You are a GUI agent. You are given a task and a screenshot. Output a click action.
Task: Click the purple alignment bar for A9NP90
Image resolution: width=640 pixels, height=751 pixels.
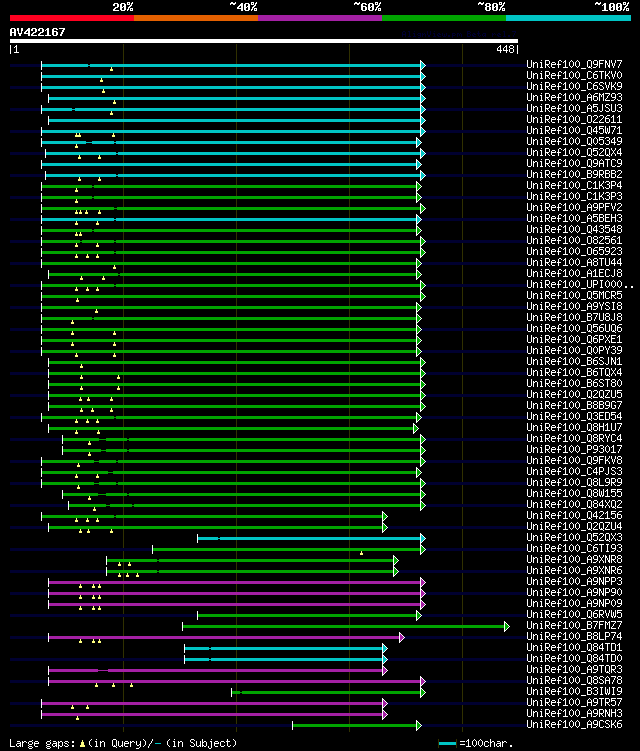235,593
